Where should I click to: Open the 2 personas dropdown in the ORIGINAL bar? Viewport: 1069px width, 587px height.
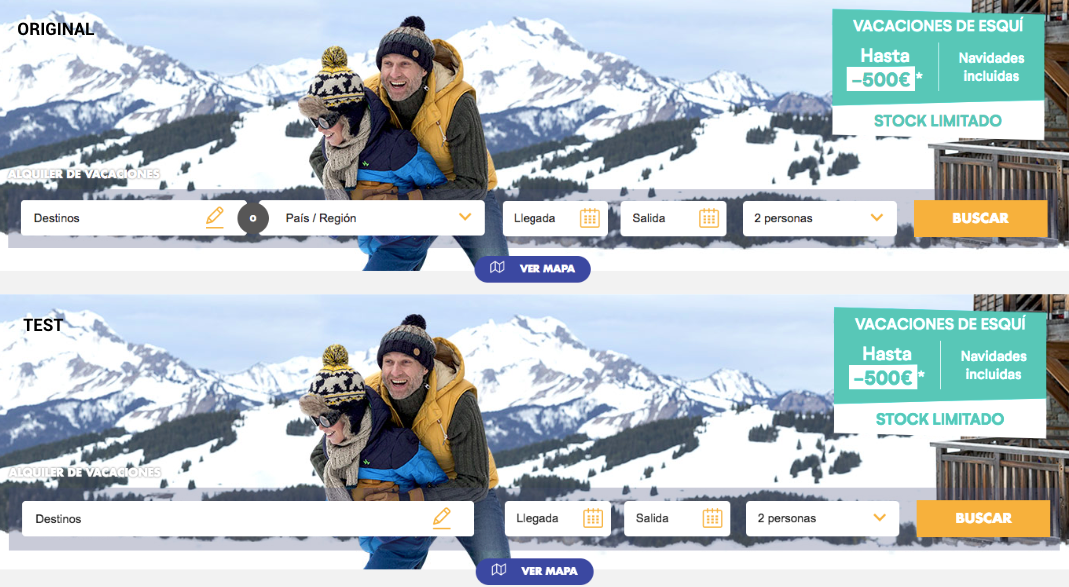click(819, 218)
